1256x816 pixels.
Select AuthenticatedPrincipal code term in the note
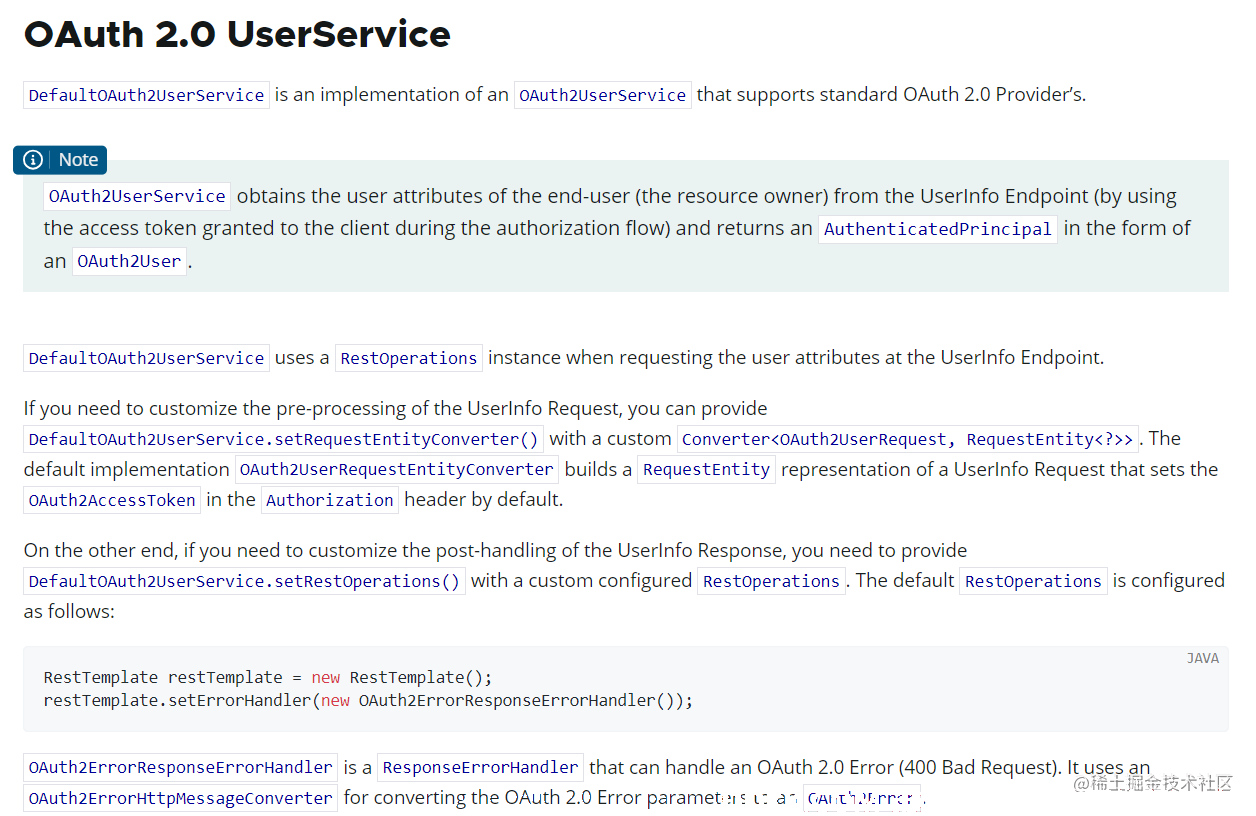click(937, 229)
